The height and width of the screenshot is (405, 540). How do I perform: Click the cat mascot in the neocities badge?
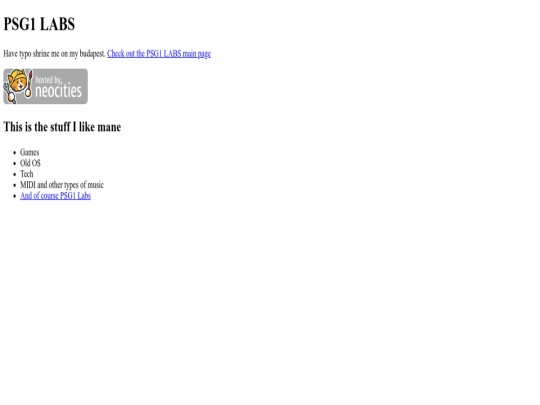click(16, 85)
